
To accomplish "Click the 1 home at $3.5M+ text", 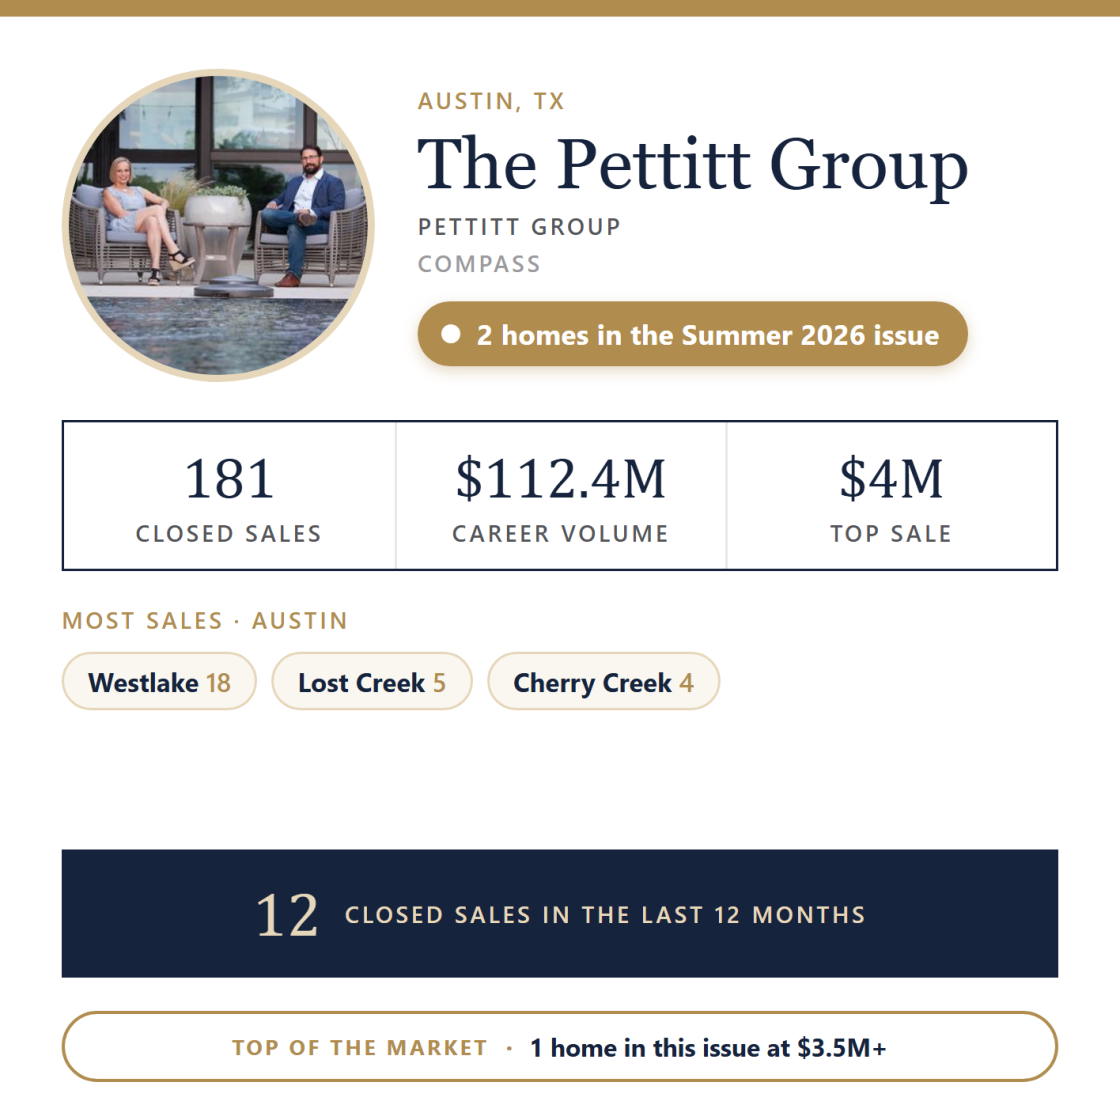I will (708, 1048).
